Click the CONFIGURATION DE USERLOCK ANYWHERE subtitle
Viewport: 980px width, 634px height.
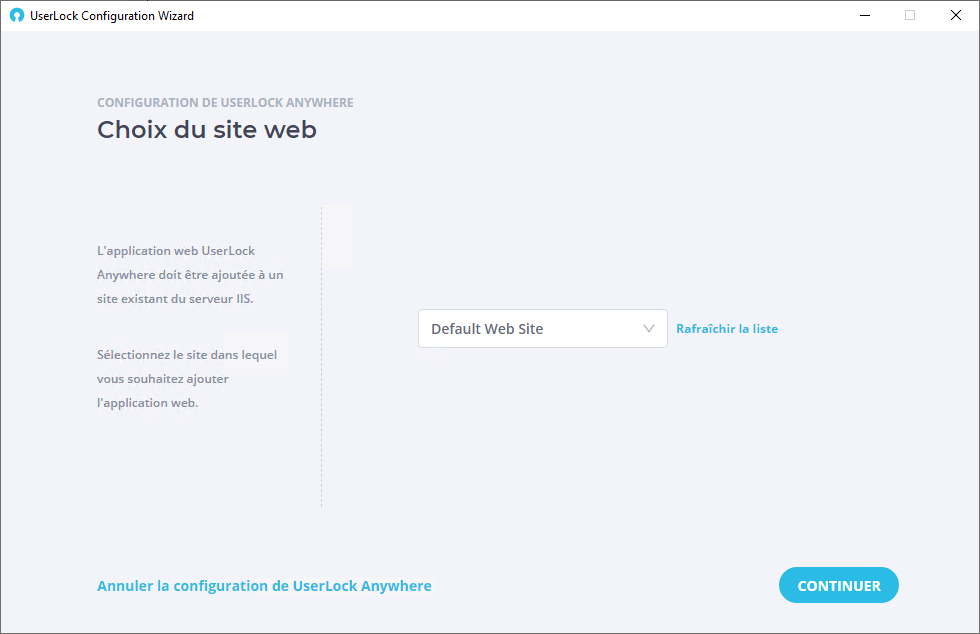225,103
